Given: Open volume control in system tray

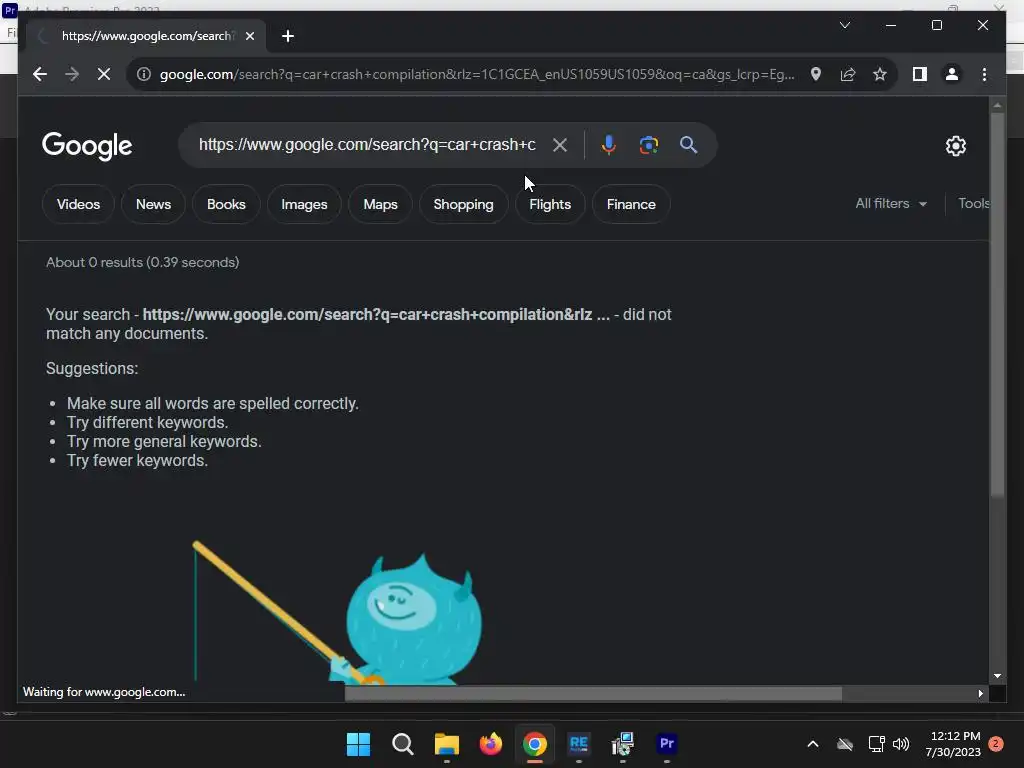Looking at the screenshot, I should [x=901, y=744].
